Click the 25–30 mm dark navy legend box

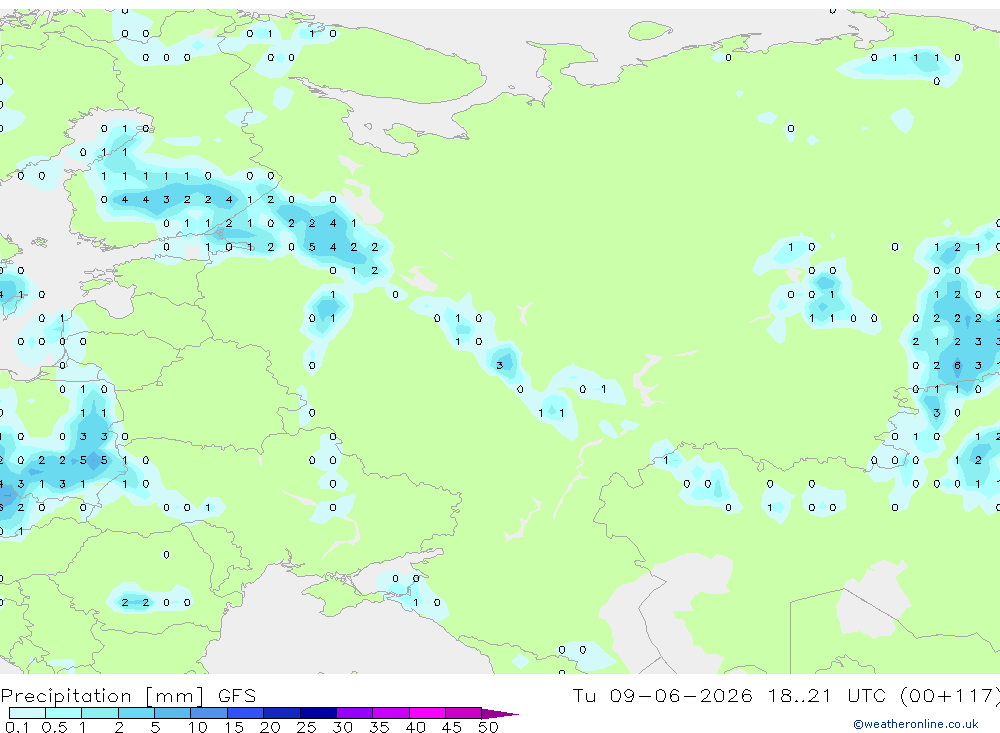(318, 713)
